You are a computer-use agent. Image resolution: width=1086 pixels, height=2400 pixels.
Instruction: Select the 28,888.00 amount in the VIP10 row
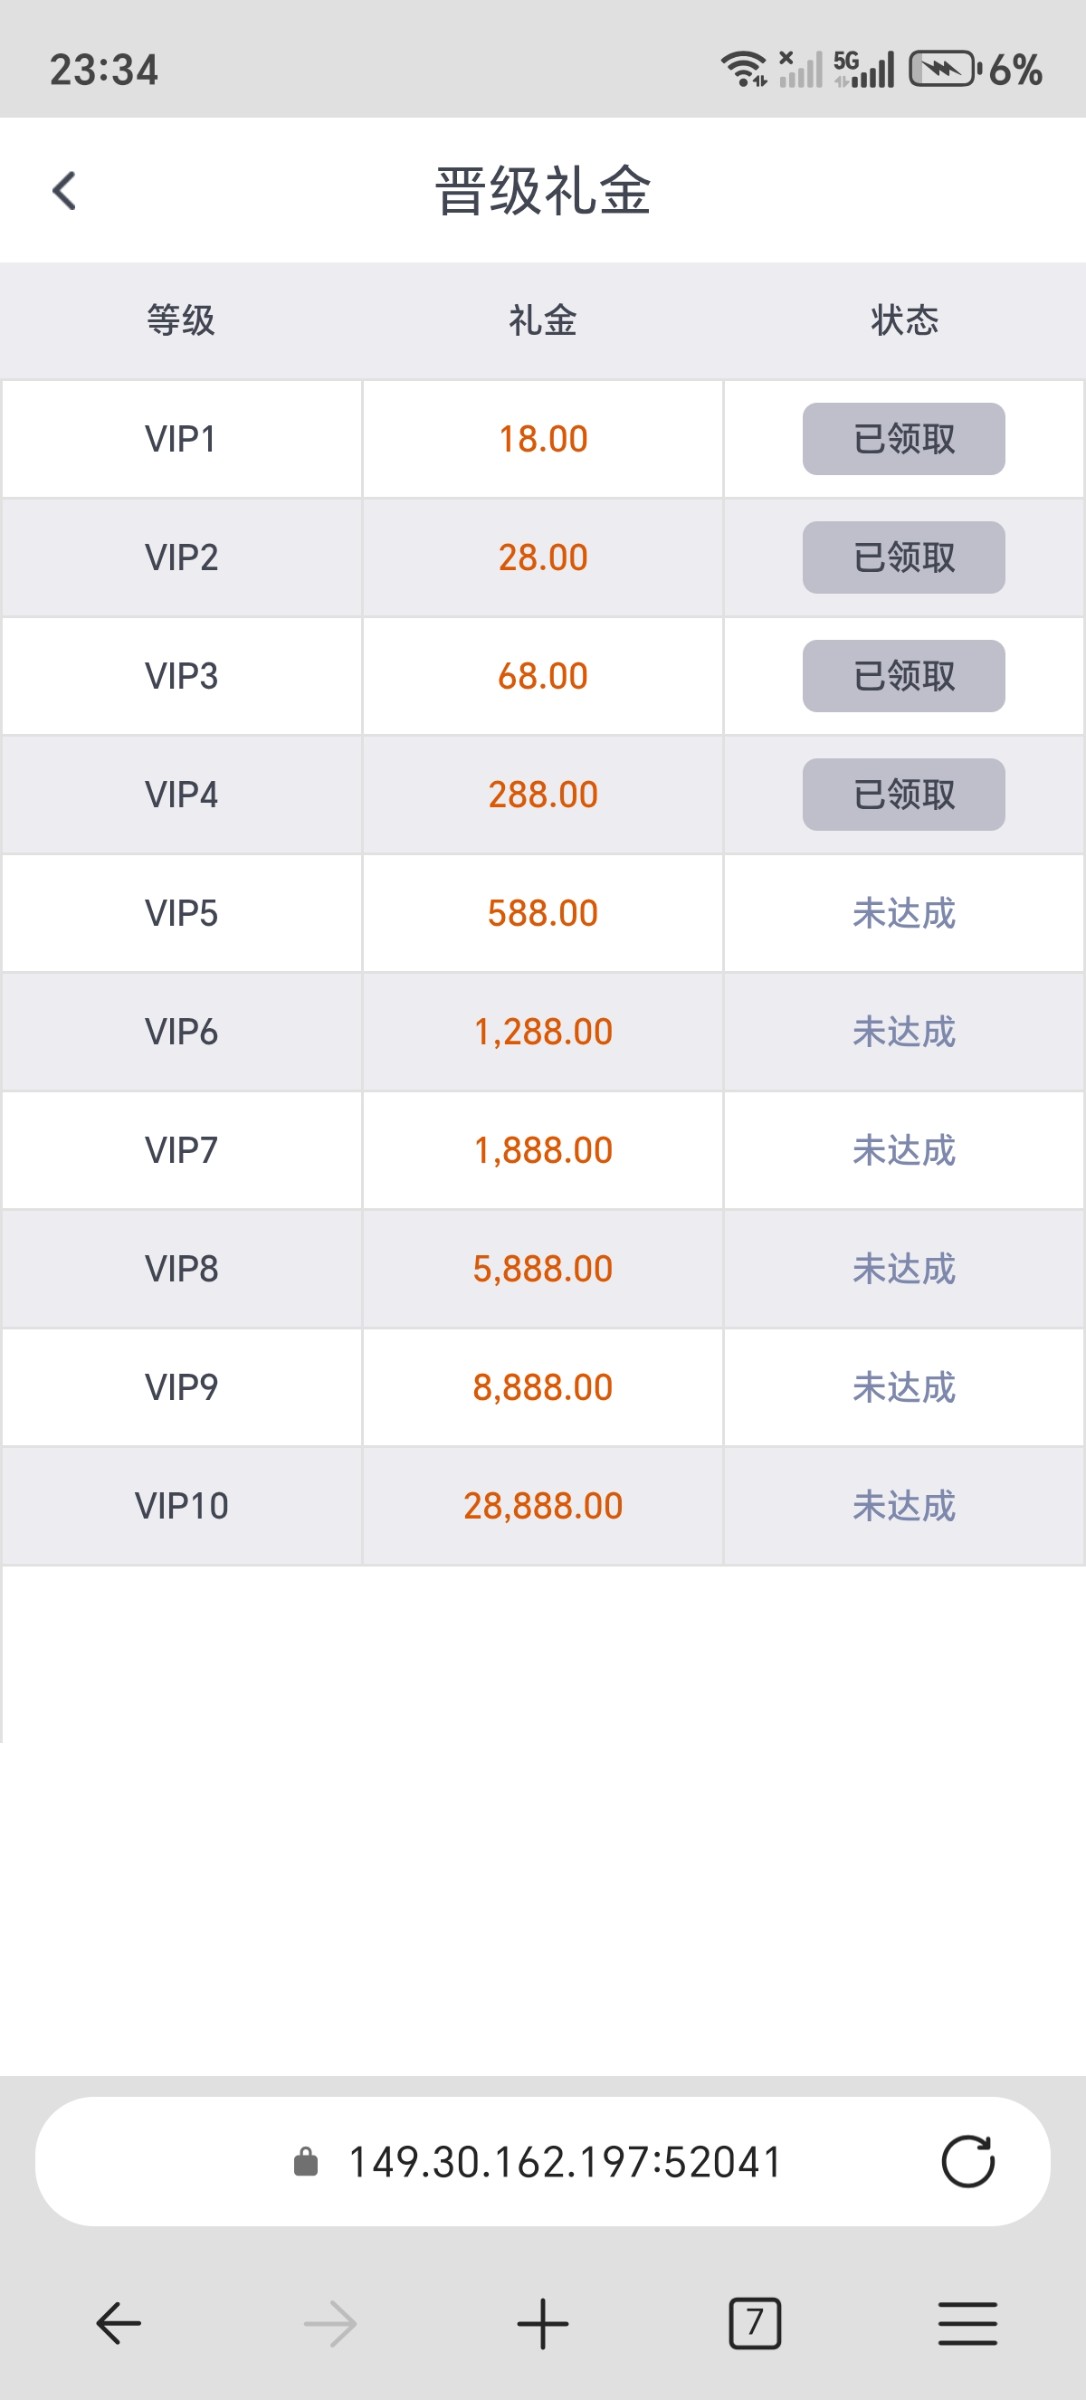[543, 1506]
